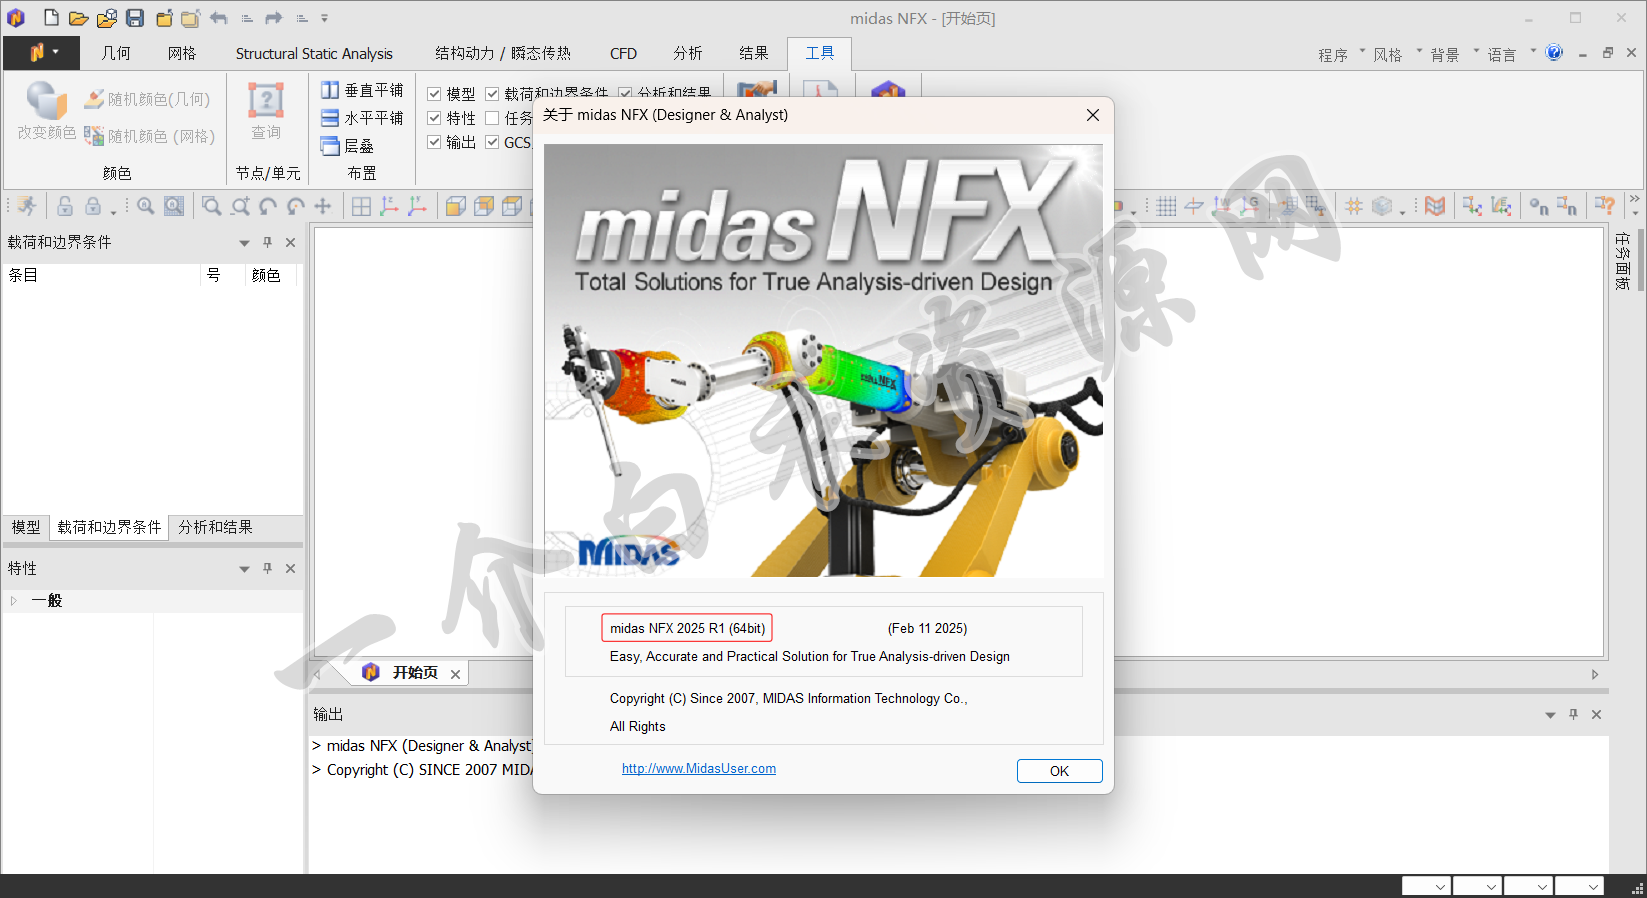Image resolution: width=1647 pixels, height=898 pixels.
Task: Click the 改变颜色 change color icon
Action: pos(46,101)
